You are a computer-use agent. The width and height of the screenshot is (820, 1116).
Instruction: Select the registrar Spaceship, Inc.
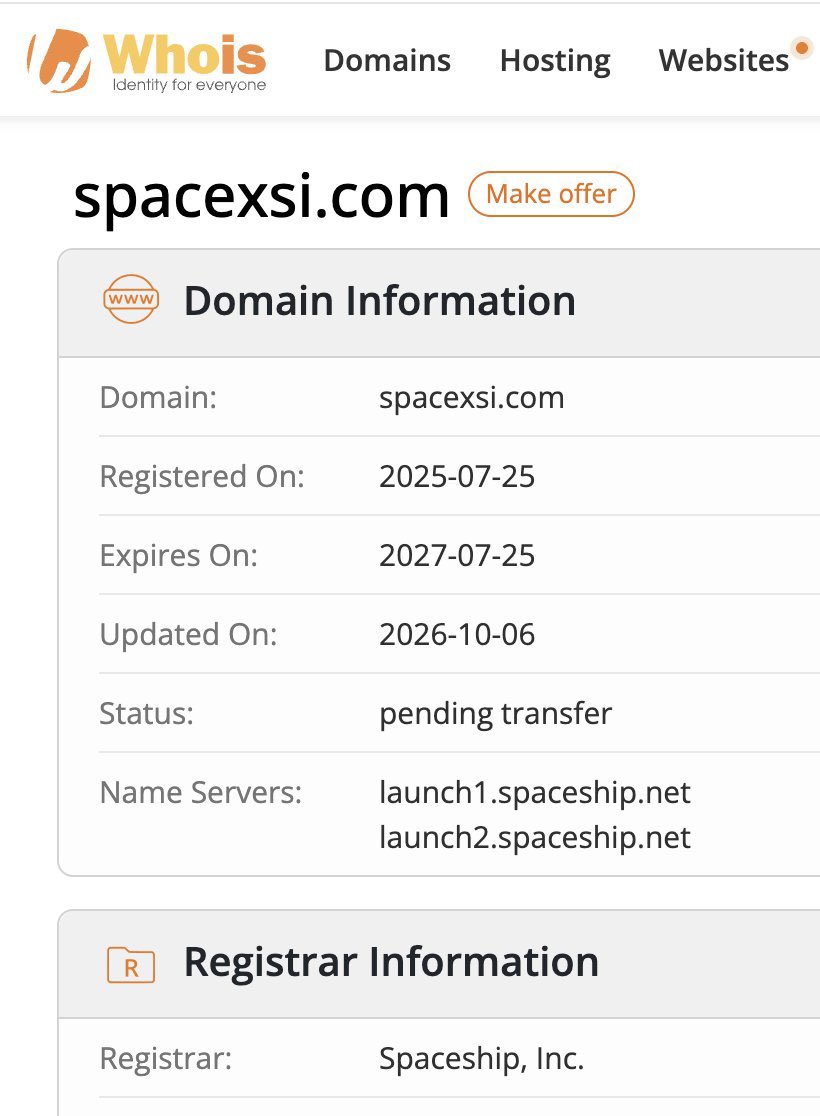click(482, 1059)
